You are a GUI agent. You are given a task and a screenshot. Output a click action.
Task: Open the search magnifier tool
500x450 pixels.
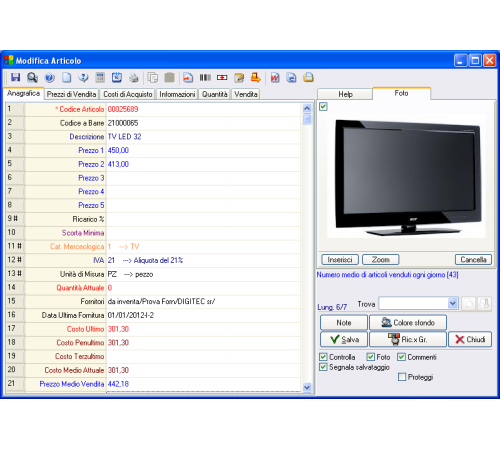pyautogui.click(x=32, y=77)
